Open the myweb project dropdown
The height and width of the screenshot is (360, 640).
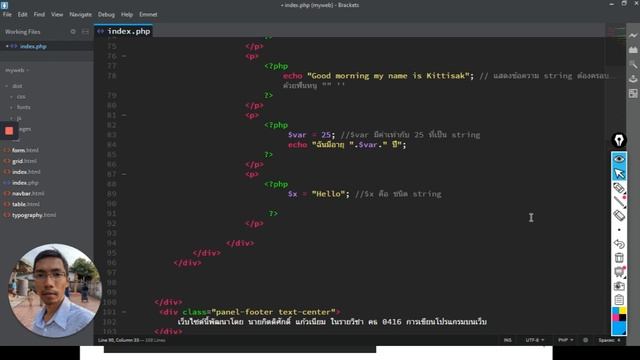17,70
